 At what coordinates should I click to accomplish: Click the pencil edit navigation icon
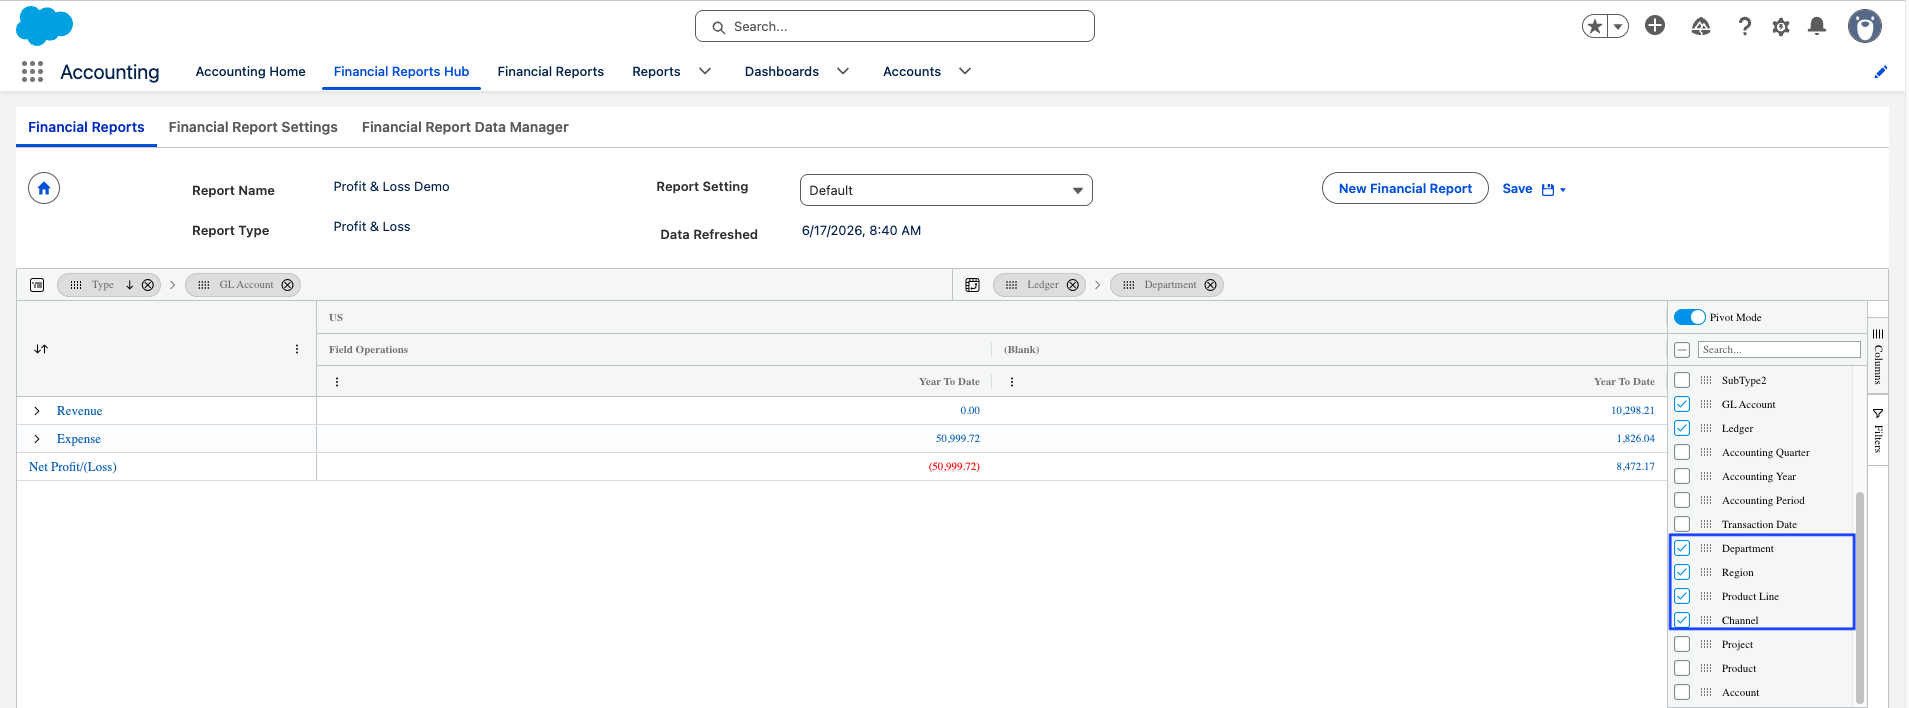click(x=1881, y=71)
